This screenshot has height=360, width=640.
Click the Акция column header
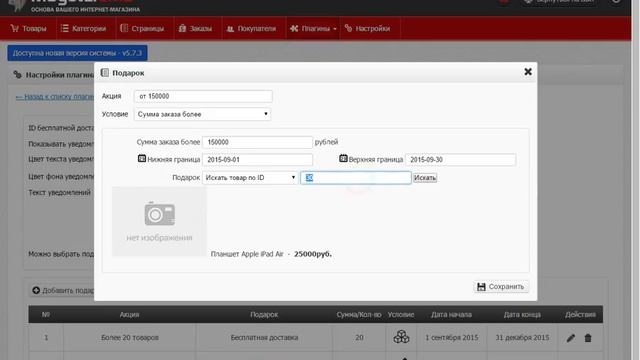point(129,315)
